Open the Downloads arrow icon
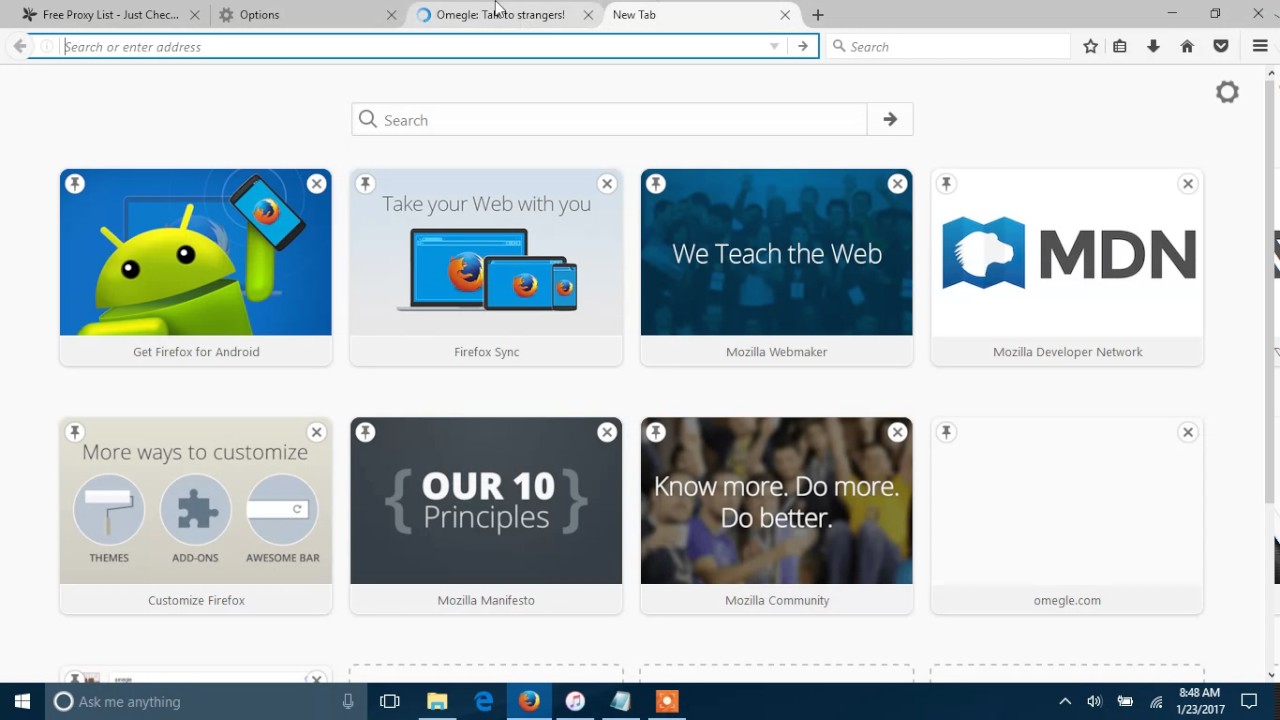Image resolution: width=1280 pixels, height=720 pixels. pyautogui.click(x=1153, y=46)
